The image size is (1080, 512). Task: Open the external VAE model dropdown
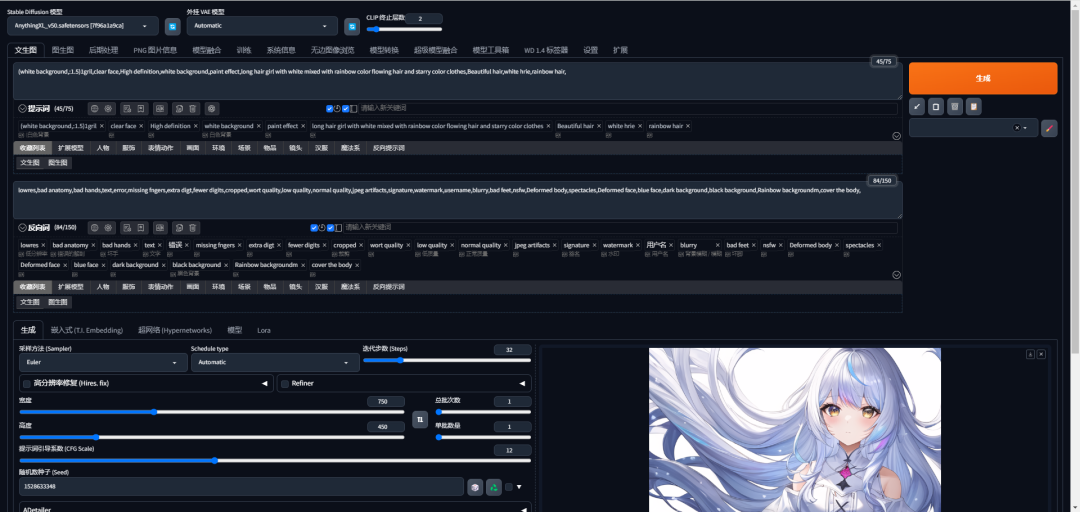[262, 26]
